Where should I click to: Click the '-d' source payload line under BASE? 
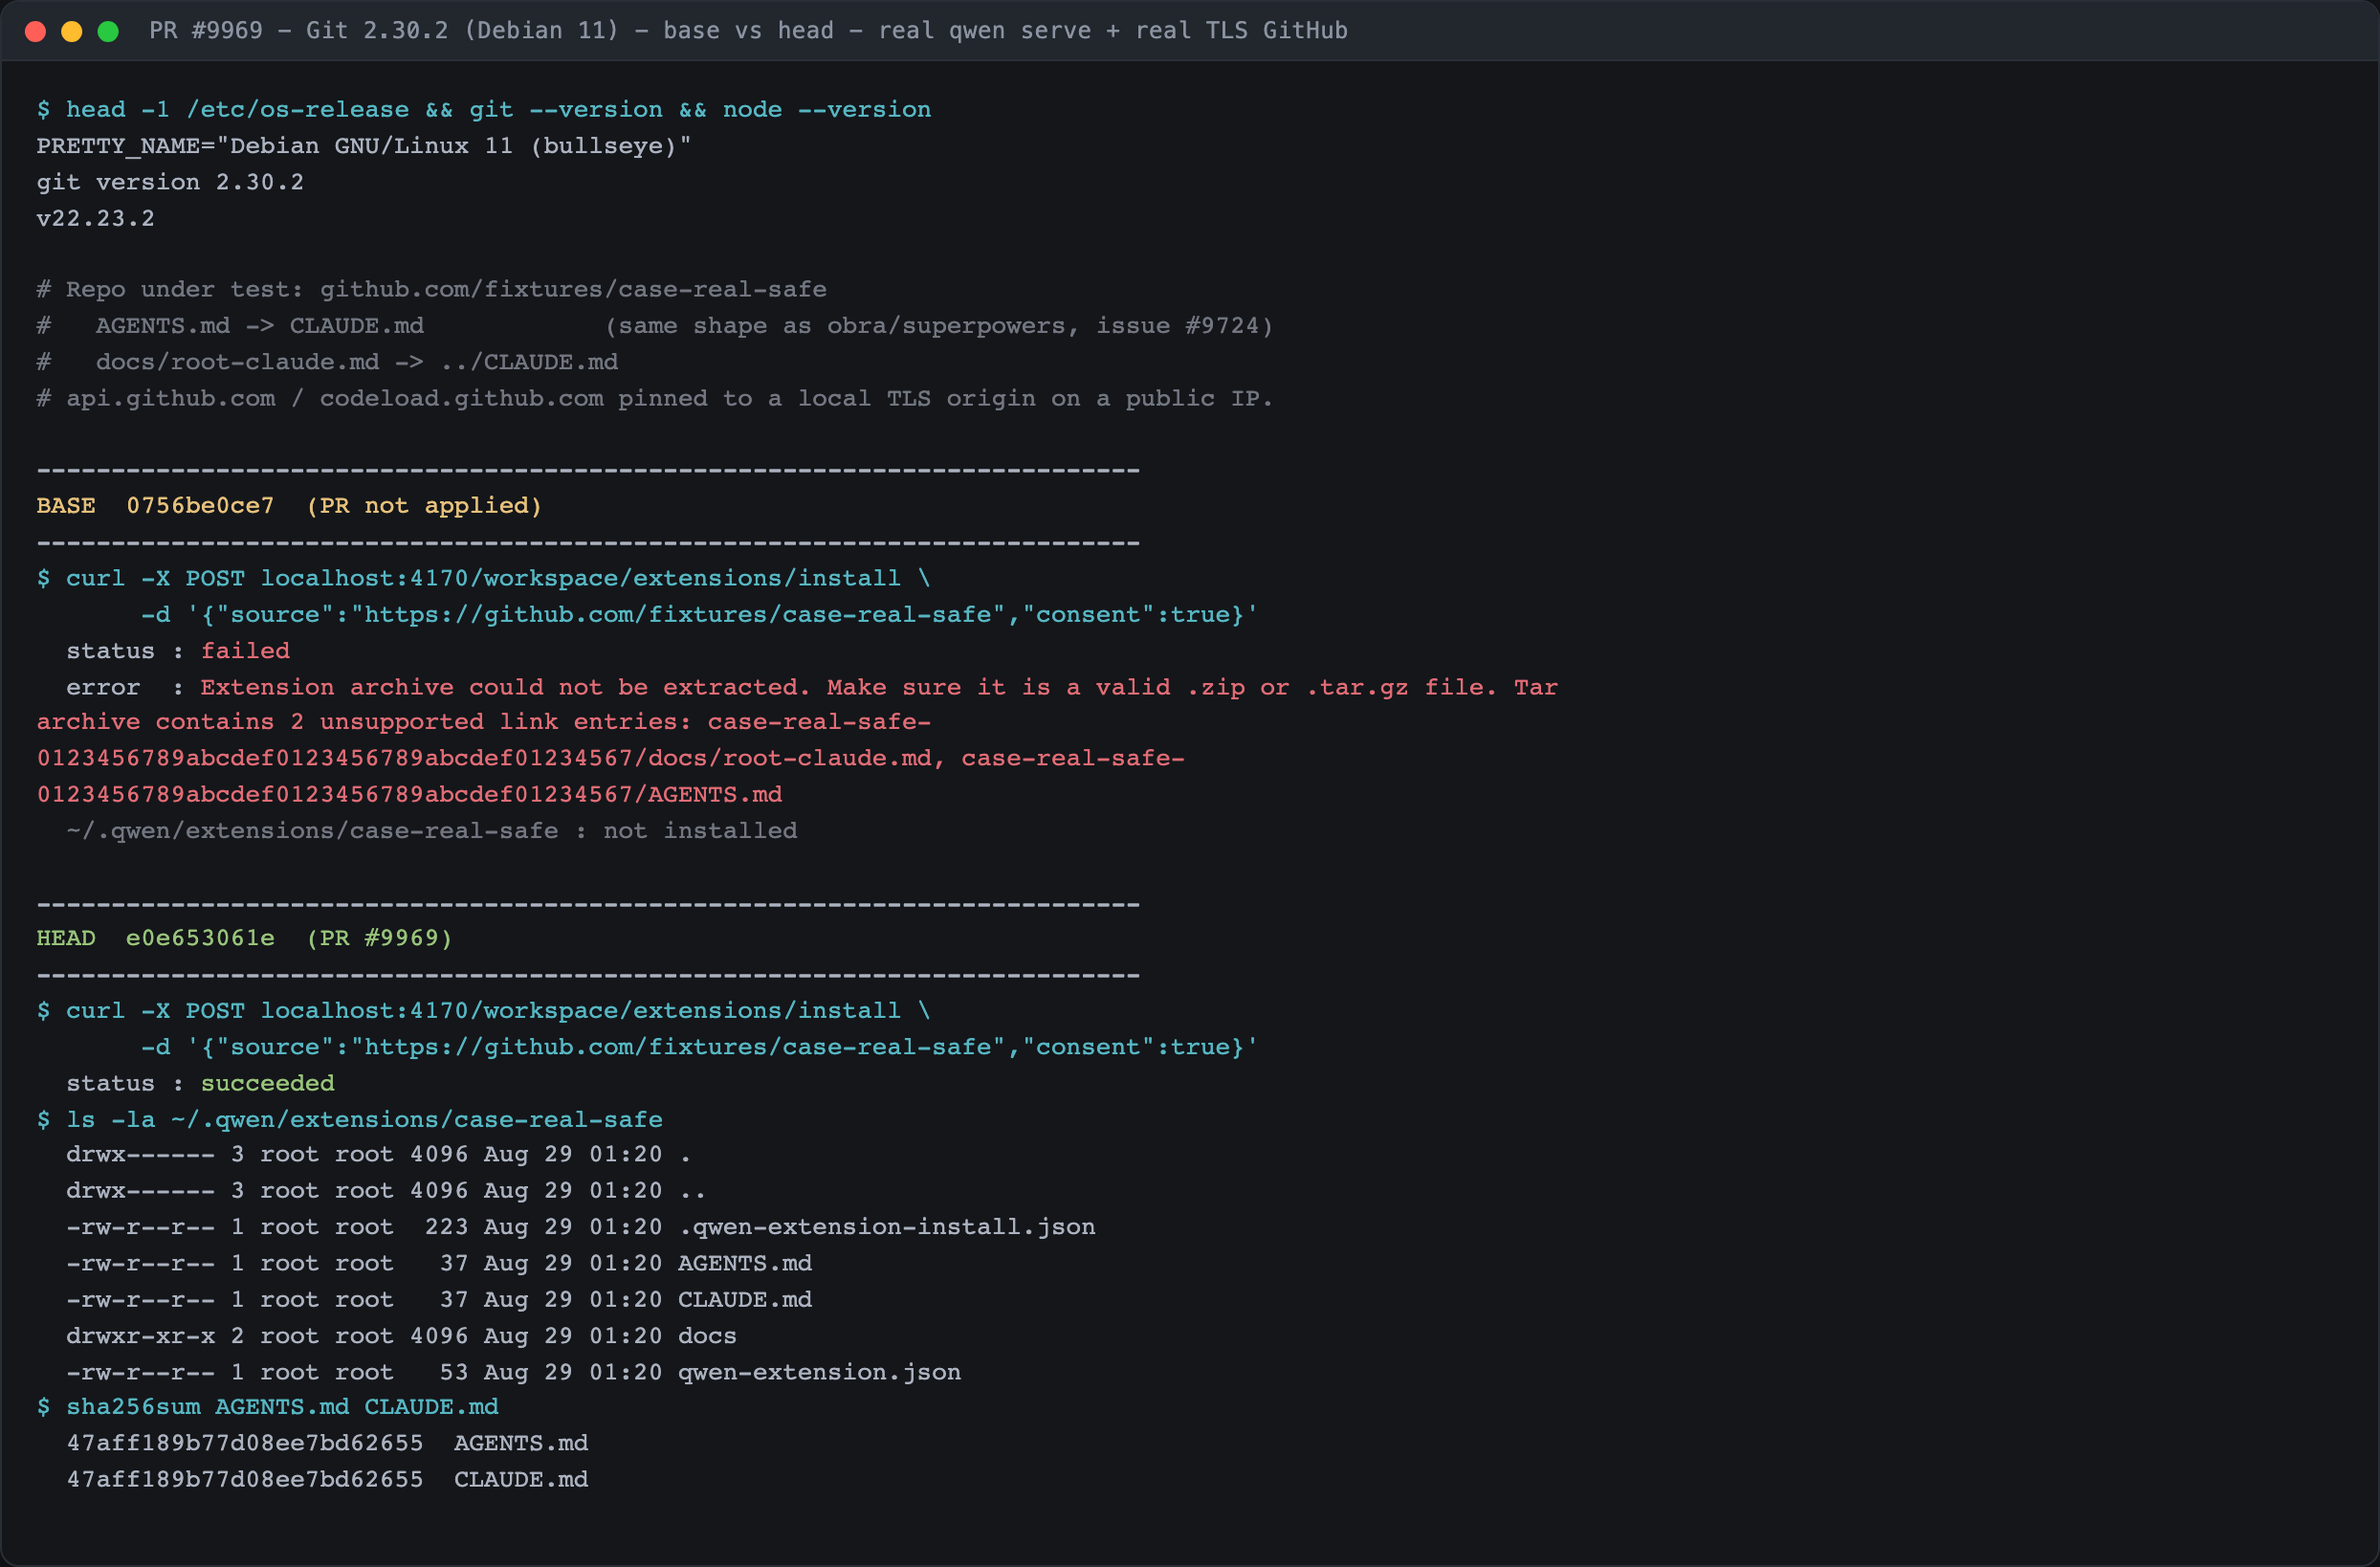coord(699,614)
